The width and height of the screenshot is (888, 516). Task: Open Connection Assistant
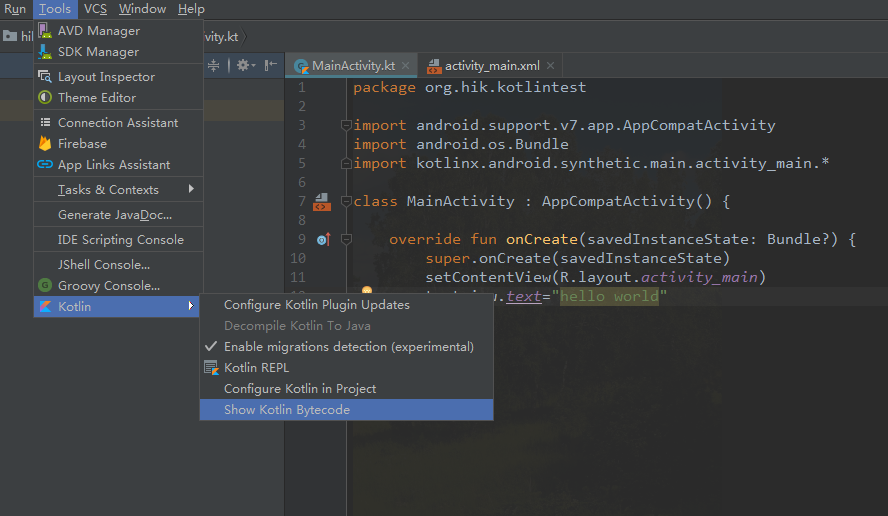118,122
